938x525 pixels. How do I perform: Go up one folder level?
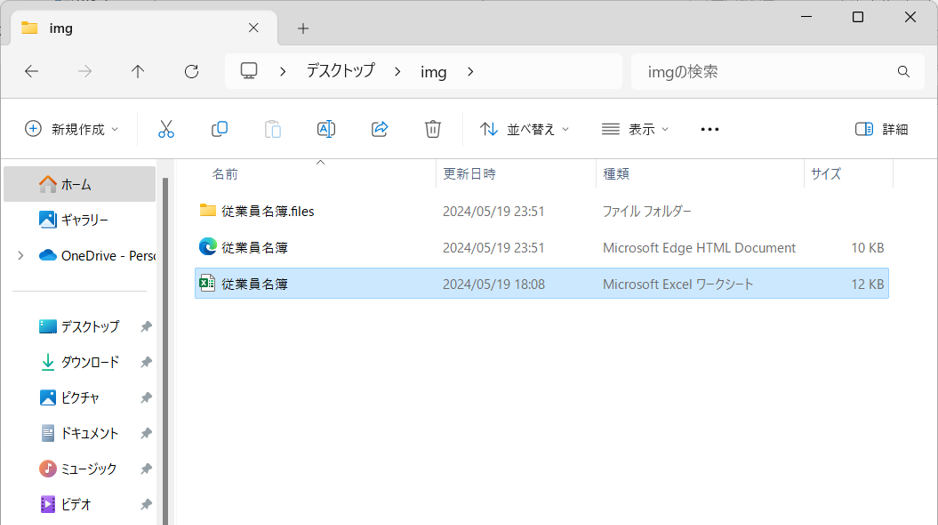(x=138, y=71)
